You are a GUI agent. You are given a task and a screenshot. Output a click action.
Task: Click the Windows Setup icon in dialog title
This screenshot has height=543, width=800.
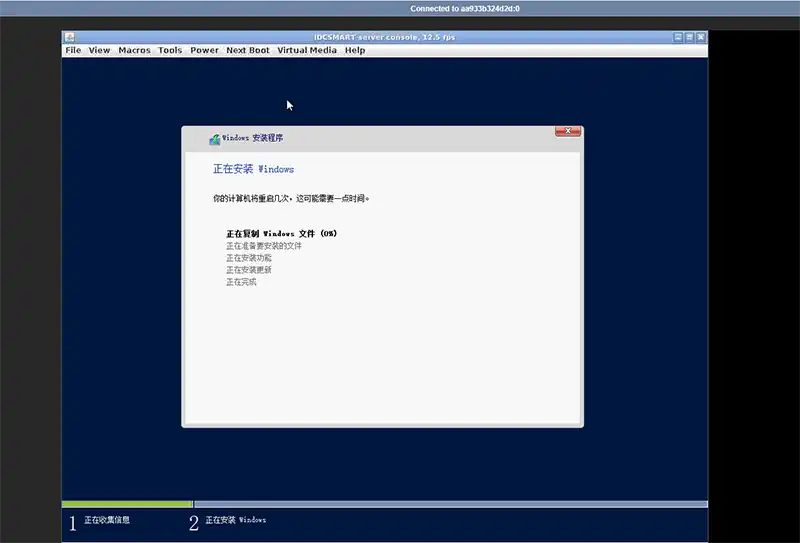214,139
